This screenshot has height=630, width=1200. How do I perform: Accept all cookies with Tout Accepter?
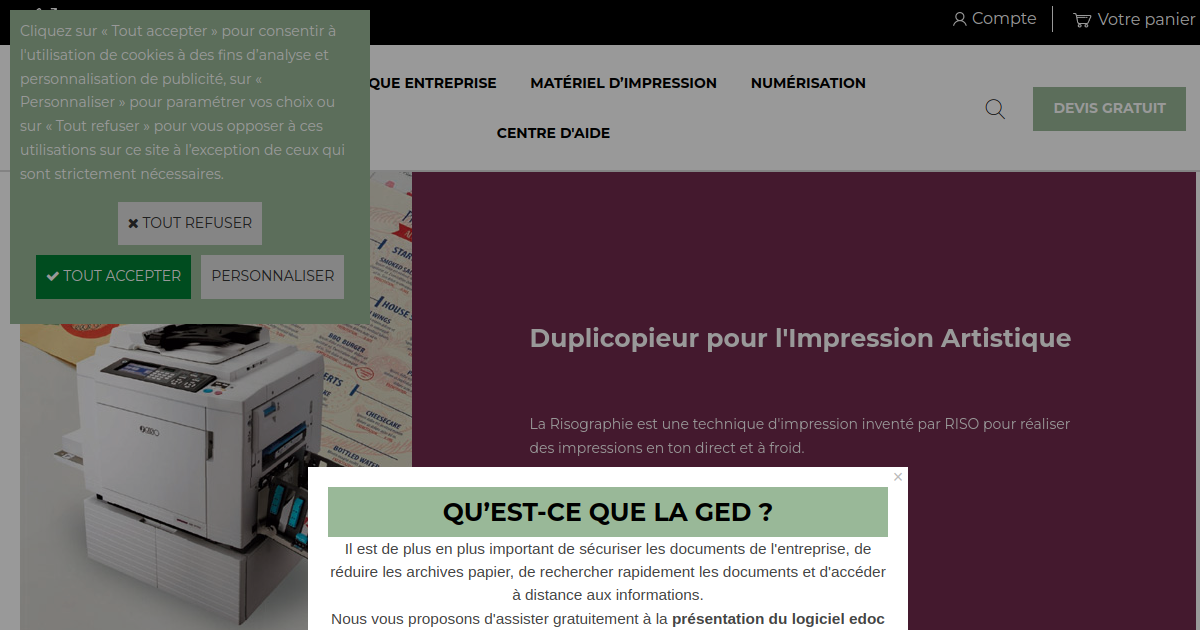113,276
